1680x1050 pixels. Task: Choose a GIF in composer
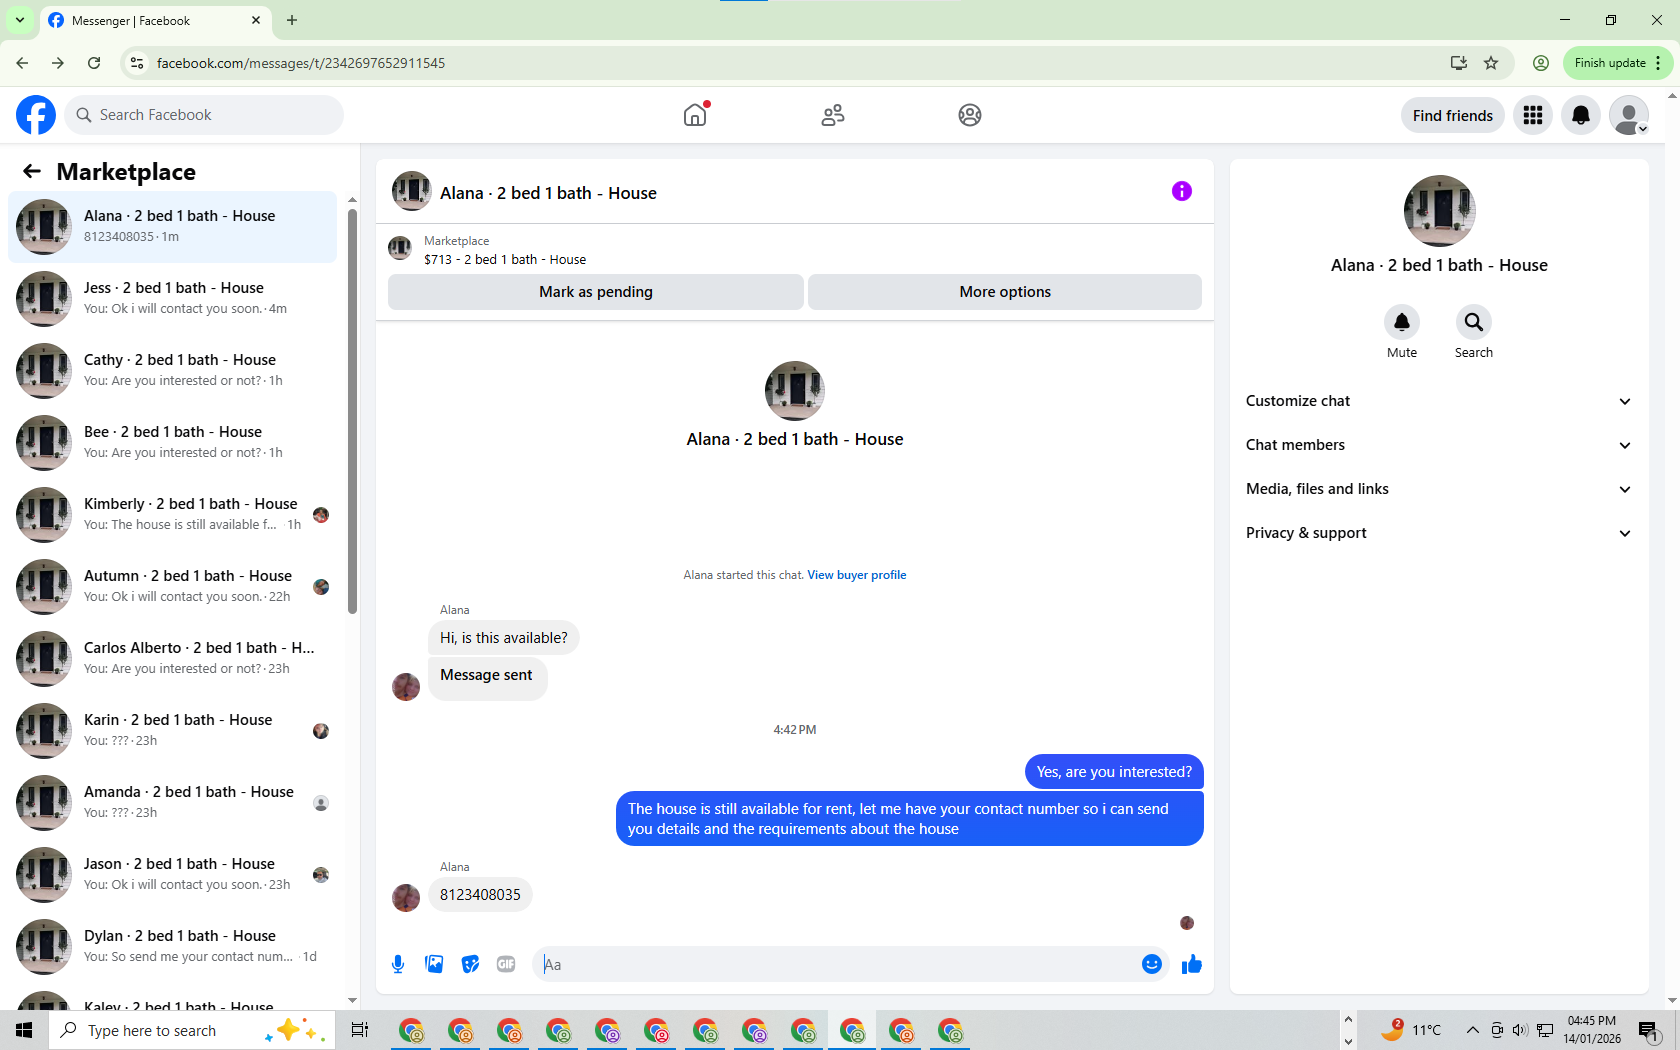[x=506, y=964]
